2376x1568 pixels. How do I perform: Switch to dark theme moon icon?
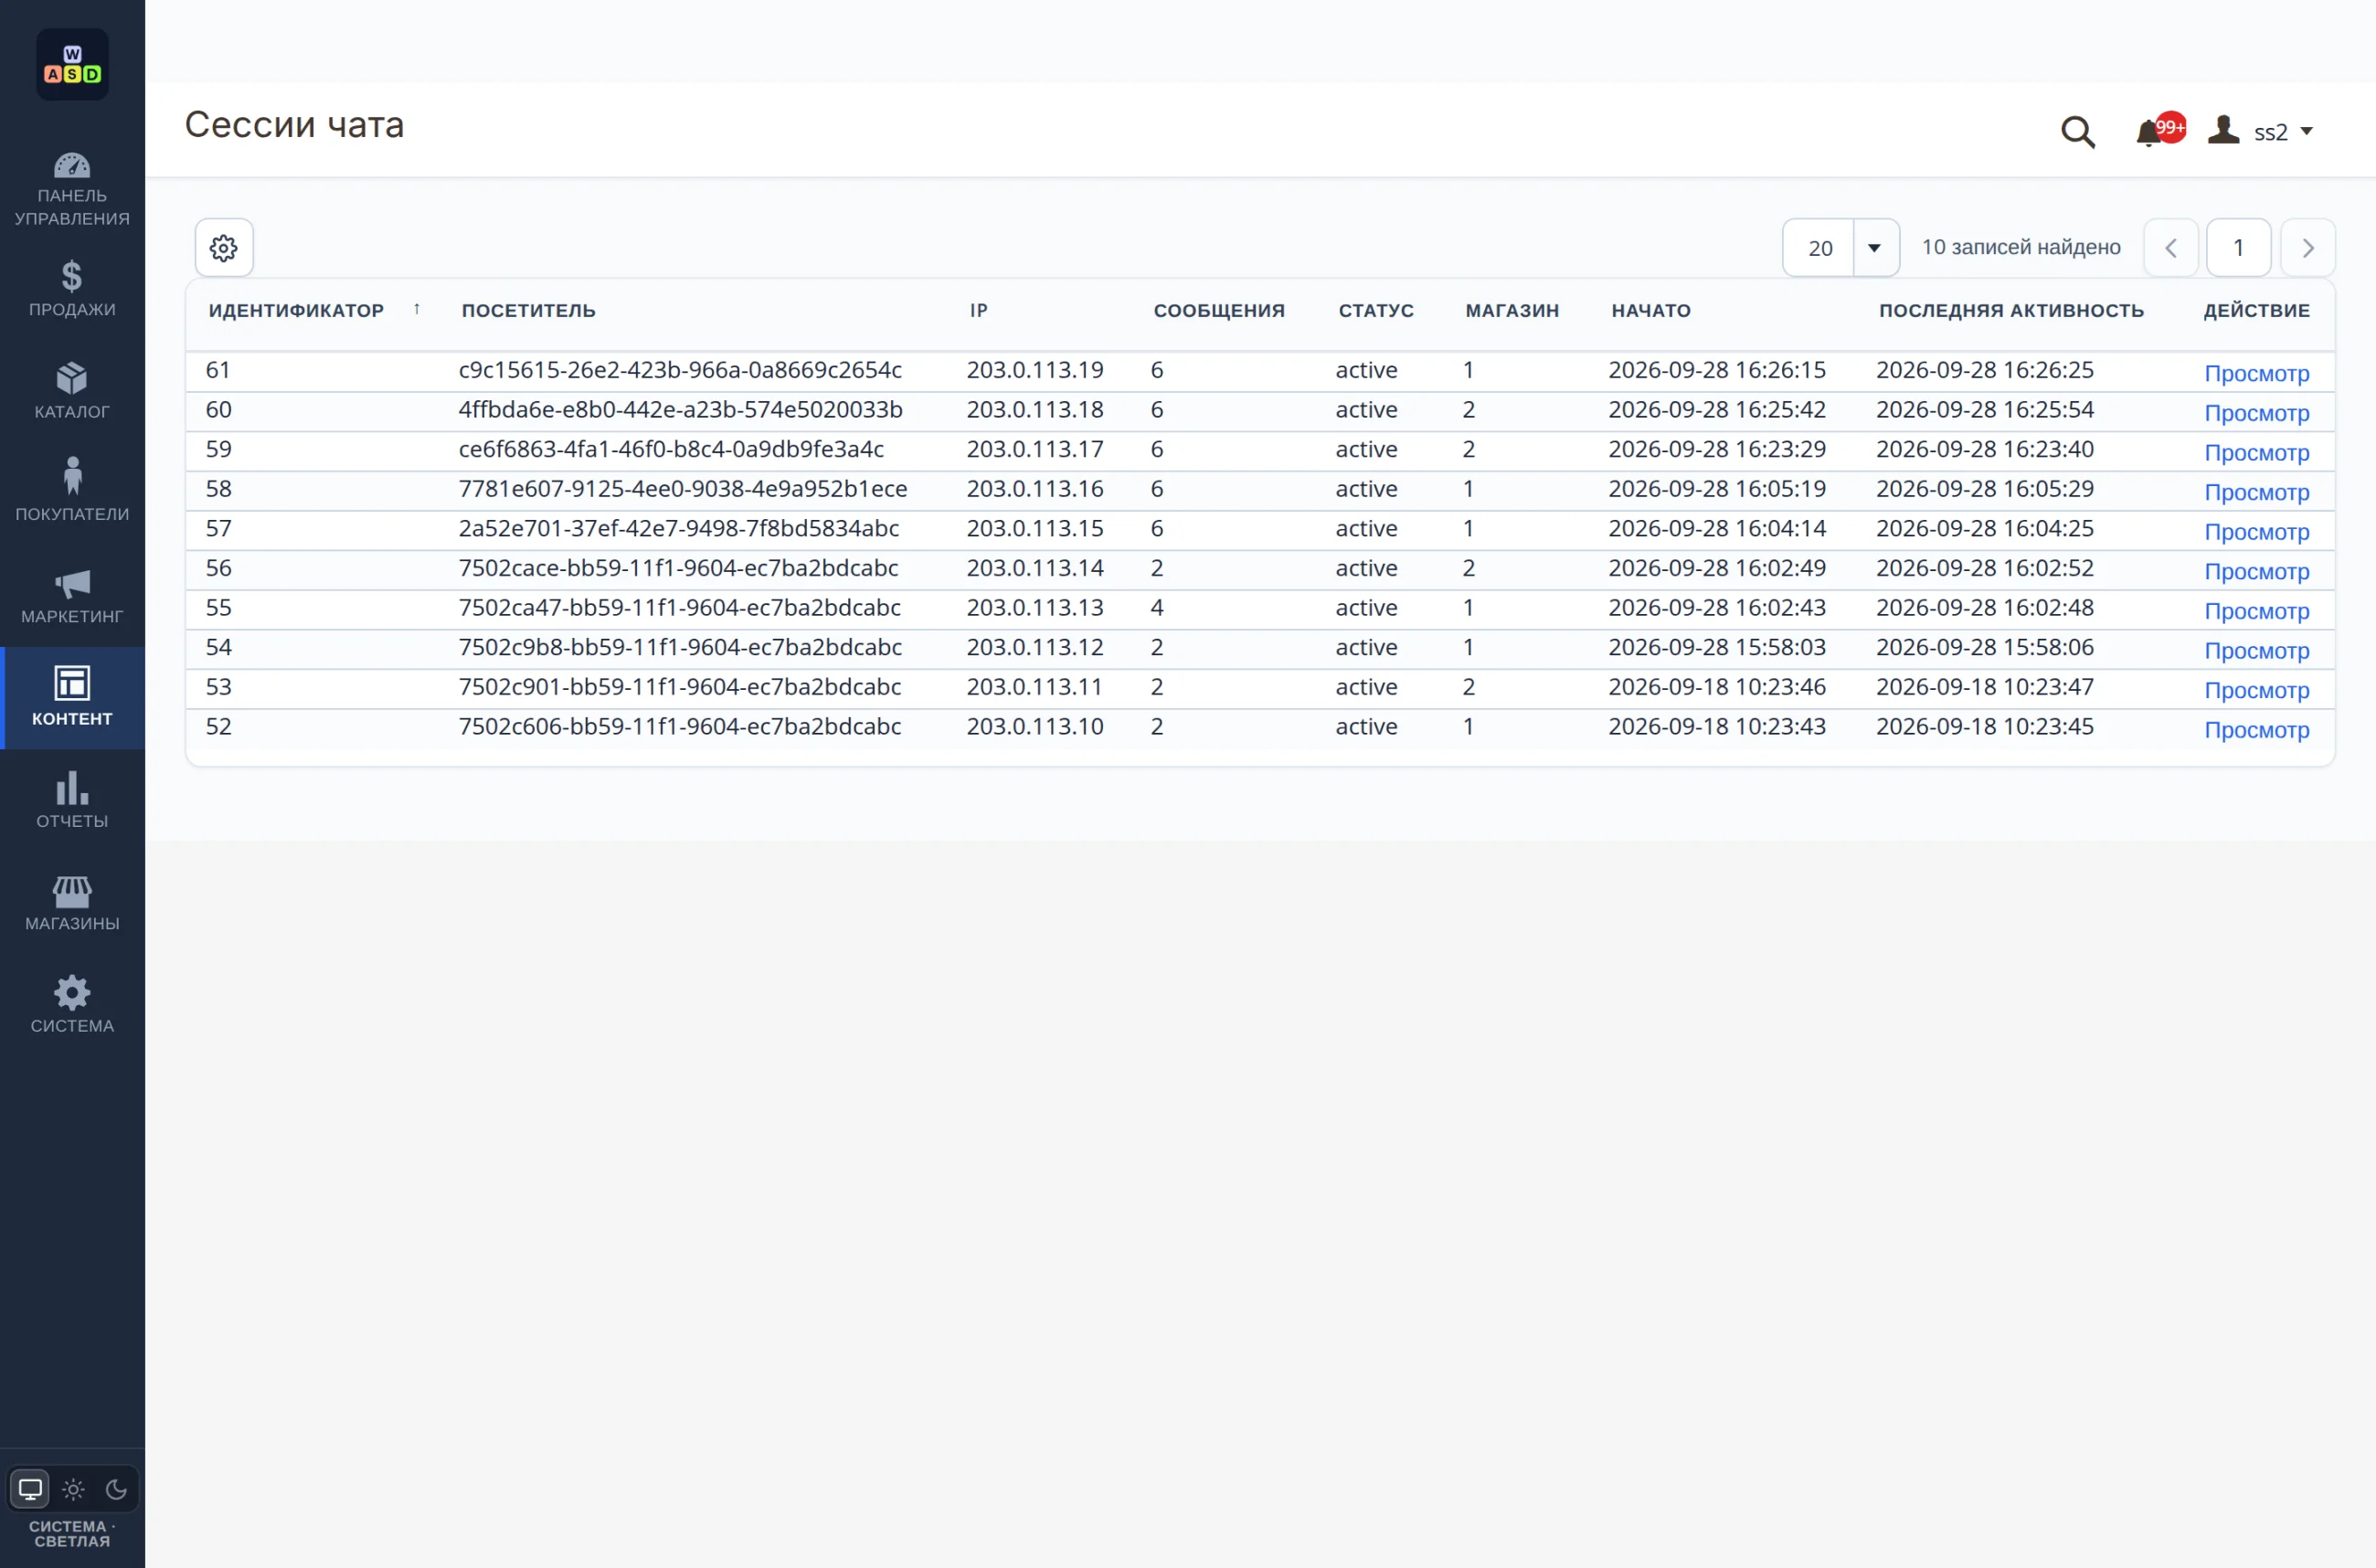[116, 1489]
